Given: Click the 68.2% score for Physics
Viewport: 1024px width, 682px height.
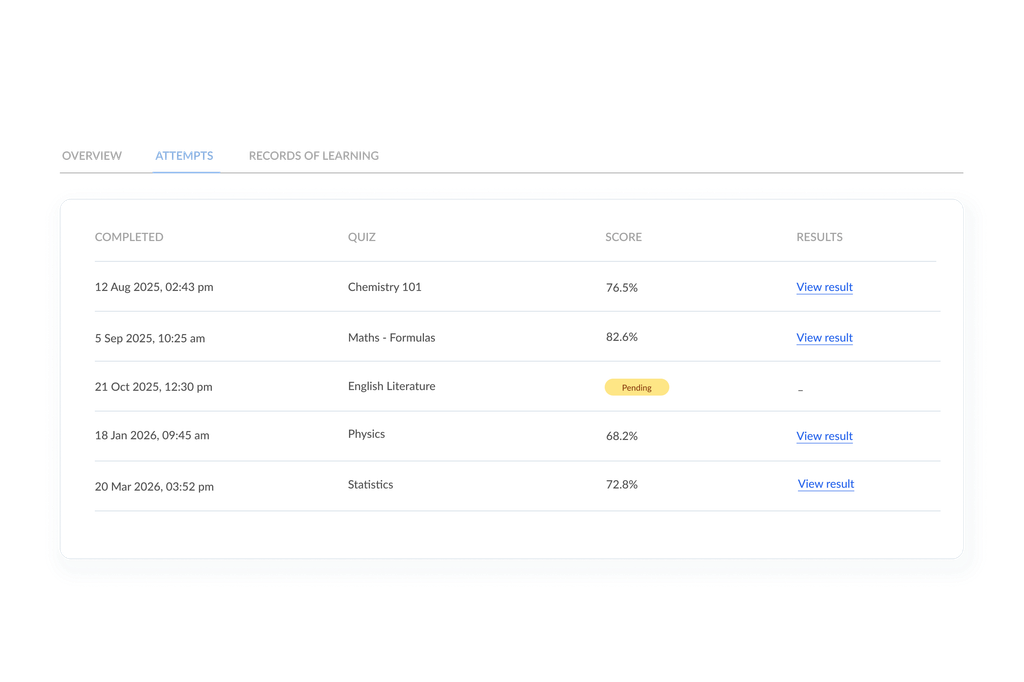Looking at the screenshot, I should [x=621, y=436].
